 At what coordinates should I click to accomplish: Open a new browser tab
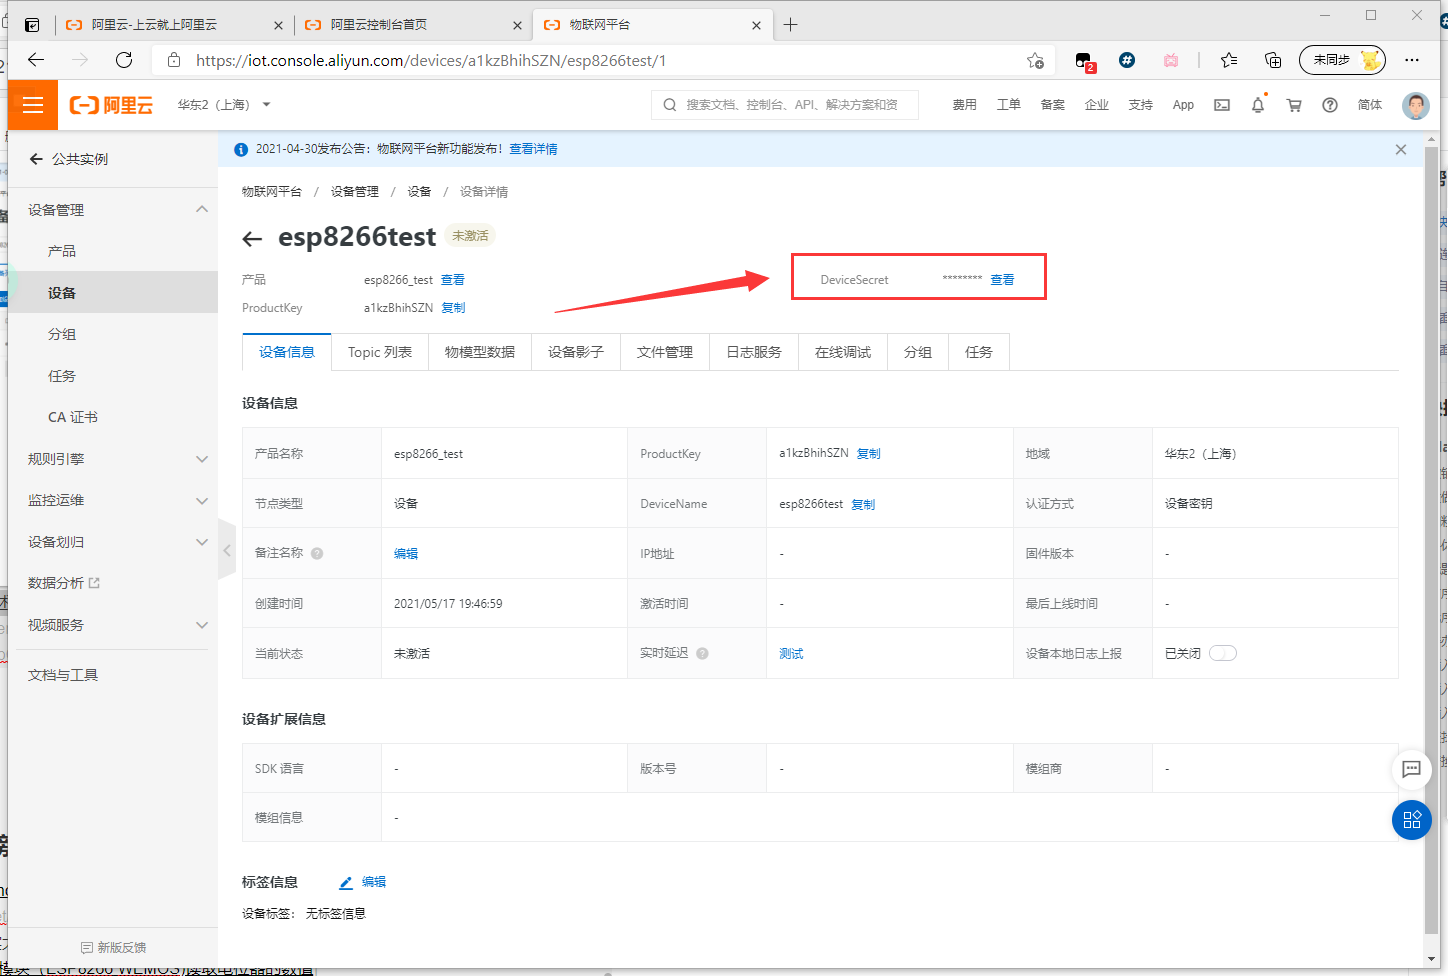[790, 25]
